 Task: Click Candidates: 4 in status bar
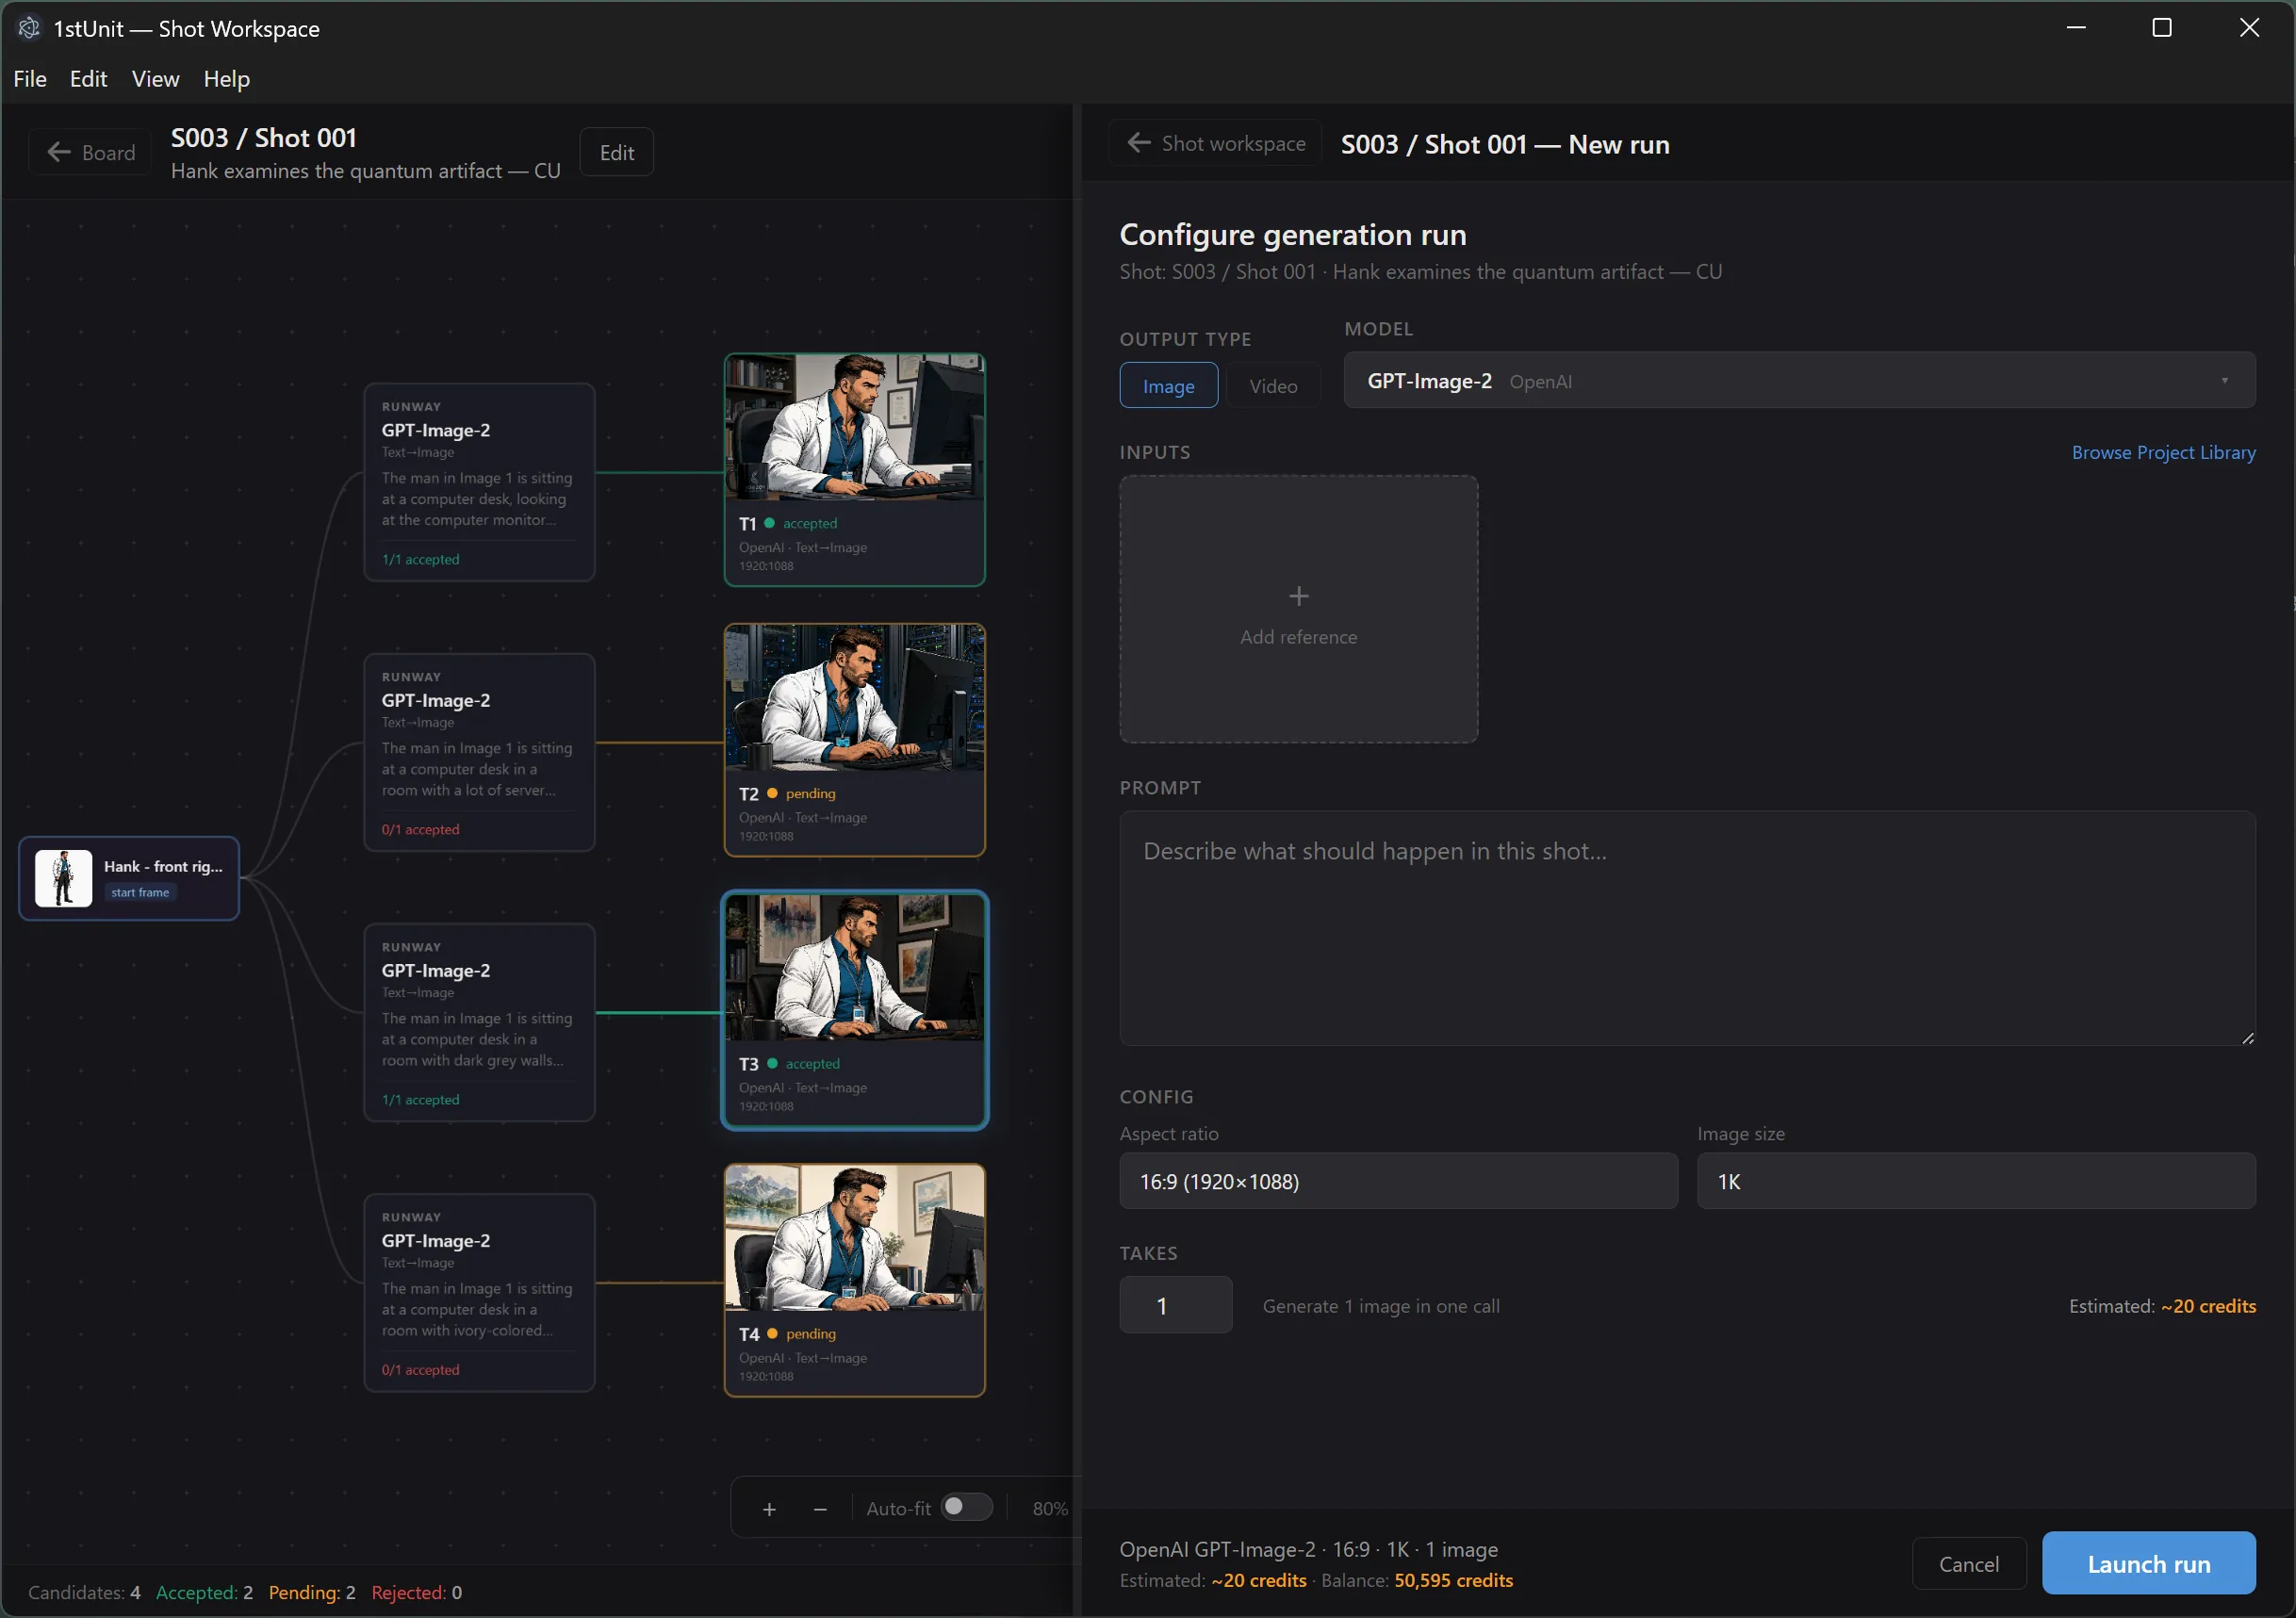pyautogui.click(x=84, y=1592)
